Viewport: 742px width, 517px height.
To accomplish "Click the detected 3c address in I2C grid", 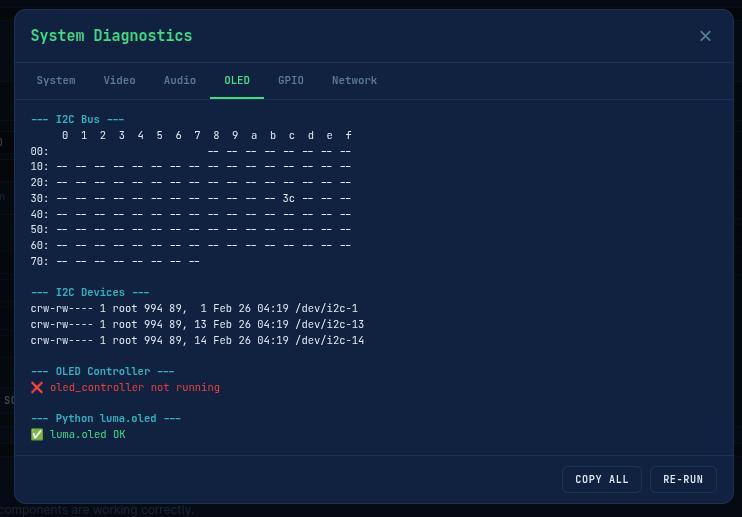I will point(288,198).
